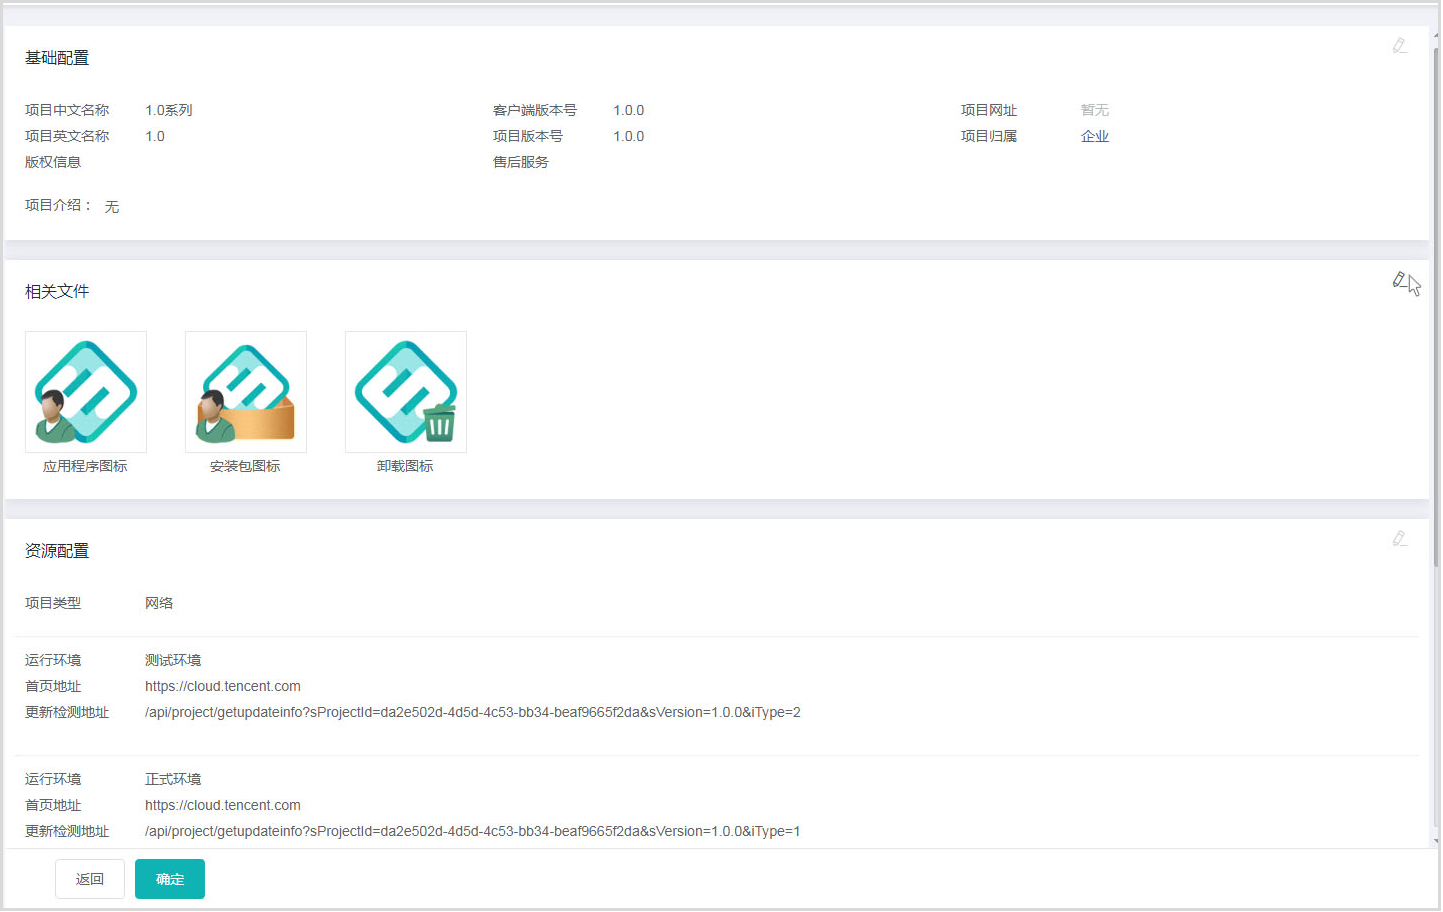The width and height of the screenshot is (1443, 912).
Task: Click the 暂无 project website placeholder
Action: (1094, 110)
